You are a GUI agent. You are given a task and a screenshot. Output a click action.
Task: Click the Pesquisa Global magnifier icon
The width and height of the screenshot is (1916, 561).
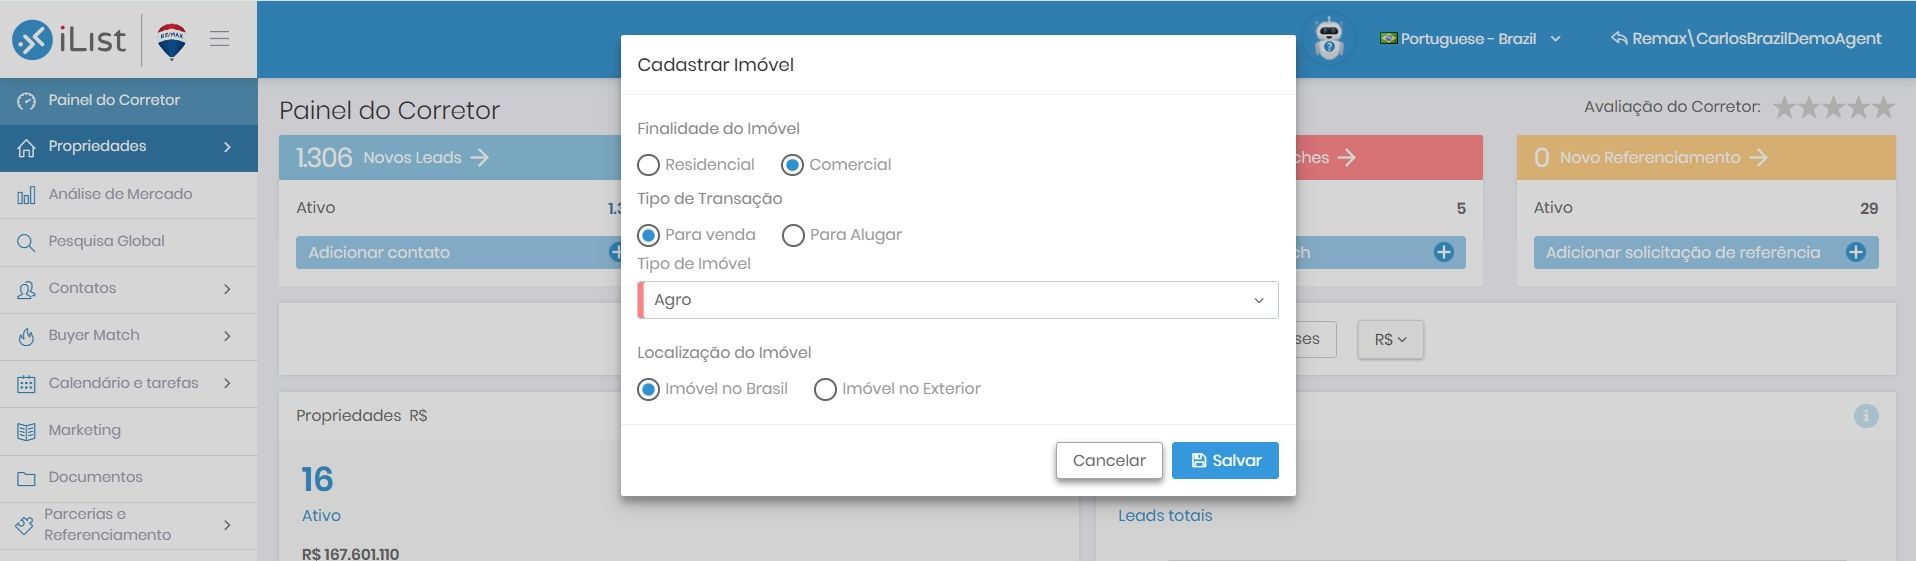coord(26,242)
